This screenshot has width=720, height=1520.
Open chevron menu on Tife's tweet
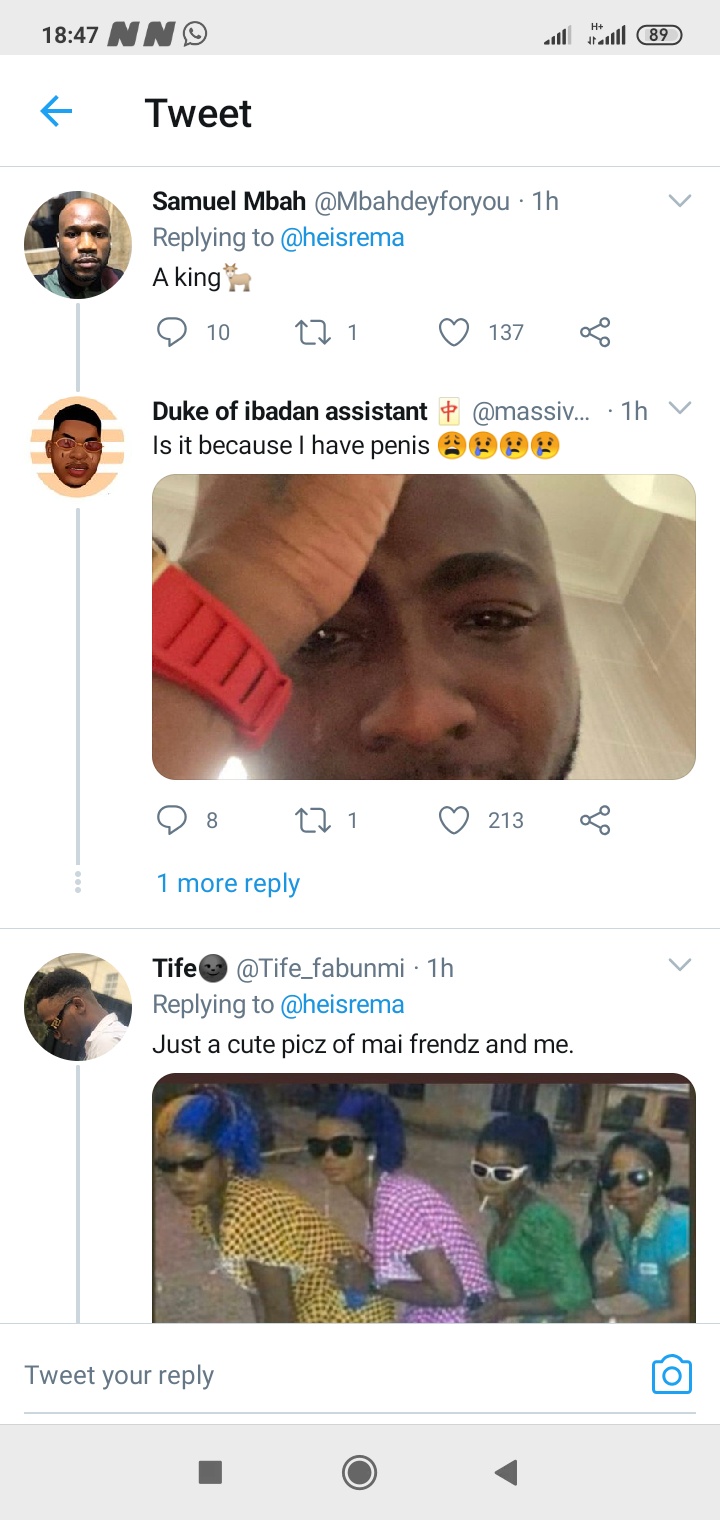coord(679,965)
